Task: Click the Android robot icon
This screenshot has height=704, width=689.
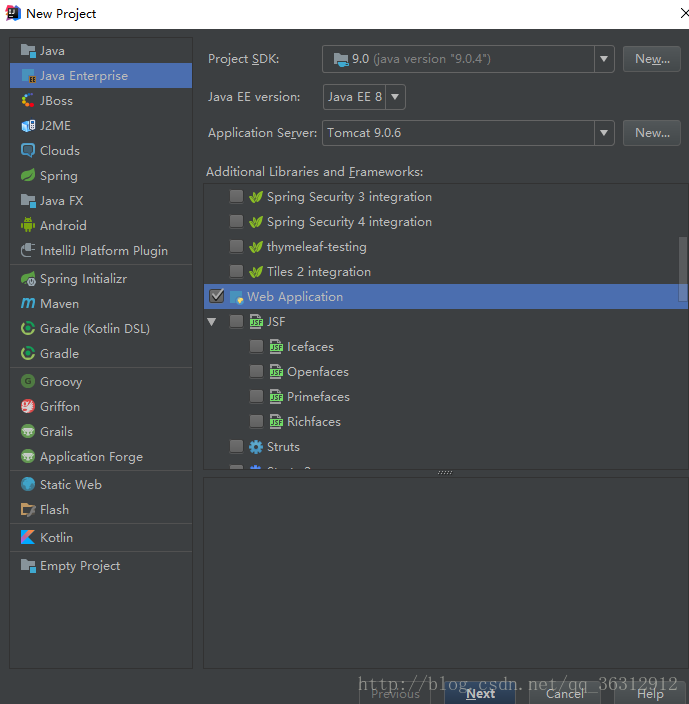Action: [28, 225]
